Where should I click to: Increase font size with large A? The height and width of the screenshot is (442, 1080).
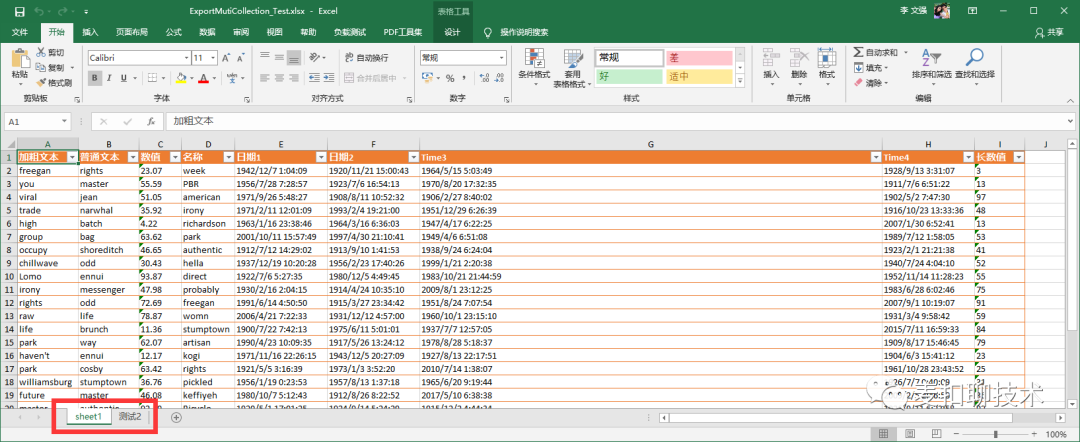point(228,58)
